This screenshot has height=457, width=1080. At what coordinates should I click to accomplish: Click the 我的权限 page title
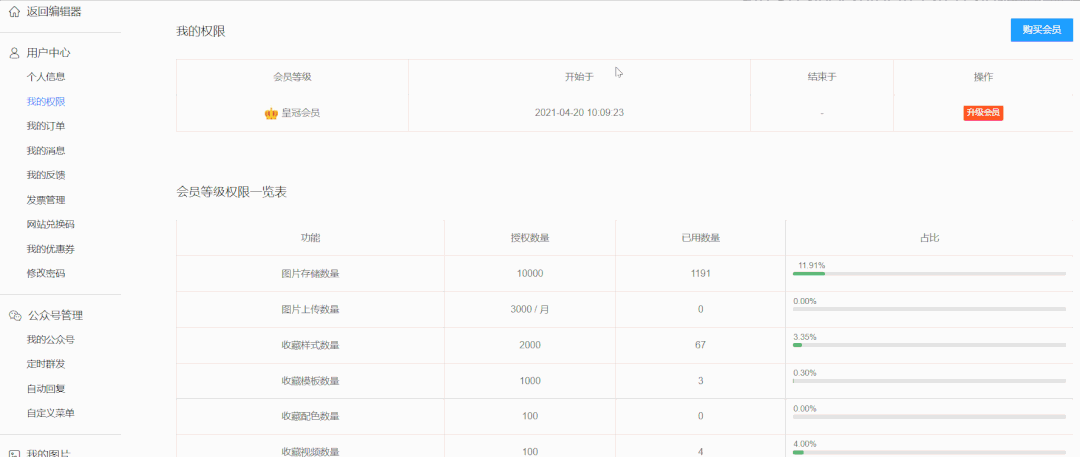pyautogui.click(x=200, y=30)
